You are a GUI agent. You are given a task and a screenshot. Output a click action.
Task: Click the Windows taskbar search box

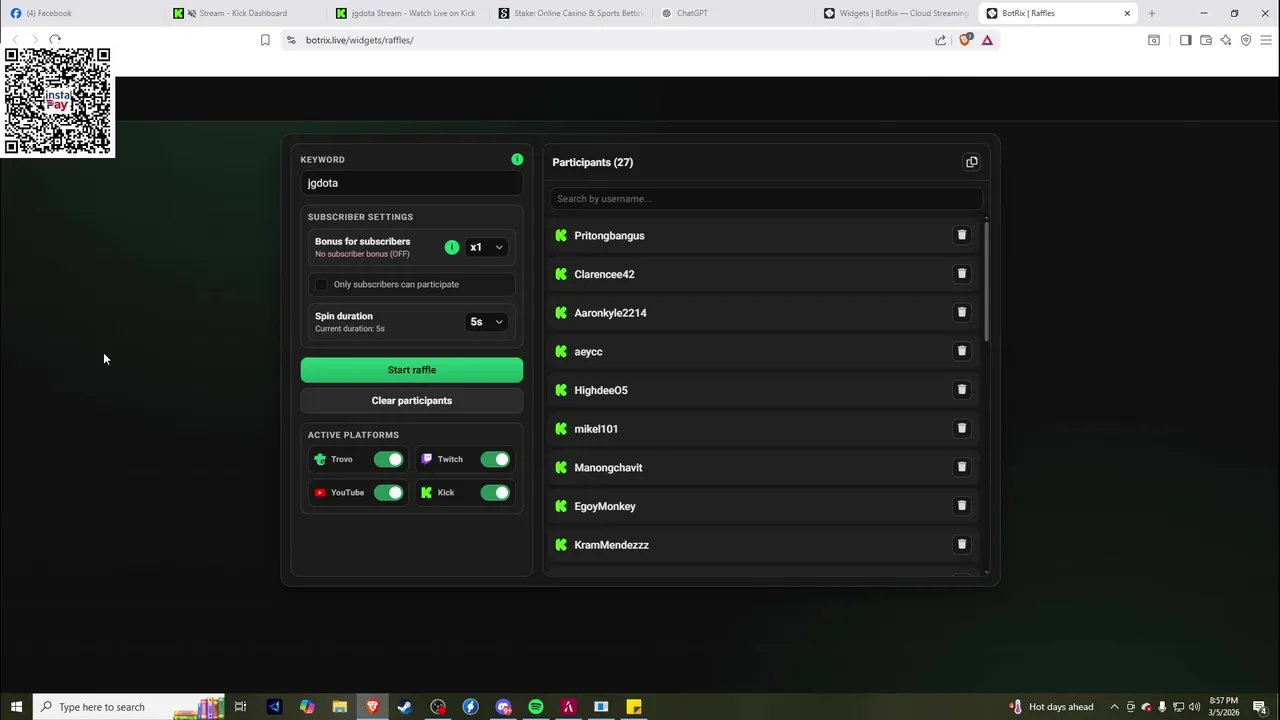click(x=128, y=707)
